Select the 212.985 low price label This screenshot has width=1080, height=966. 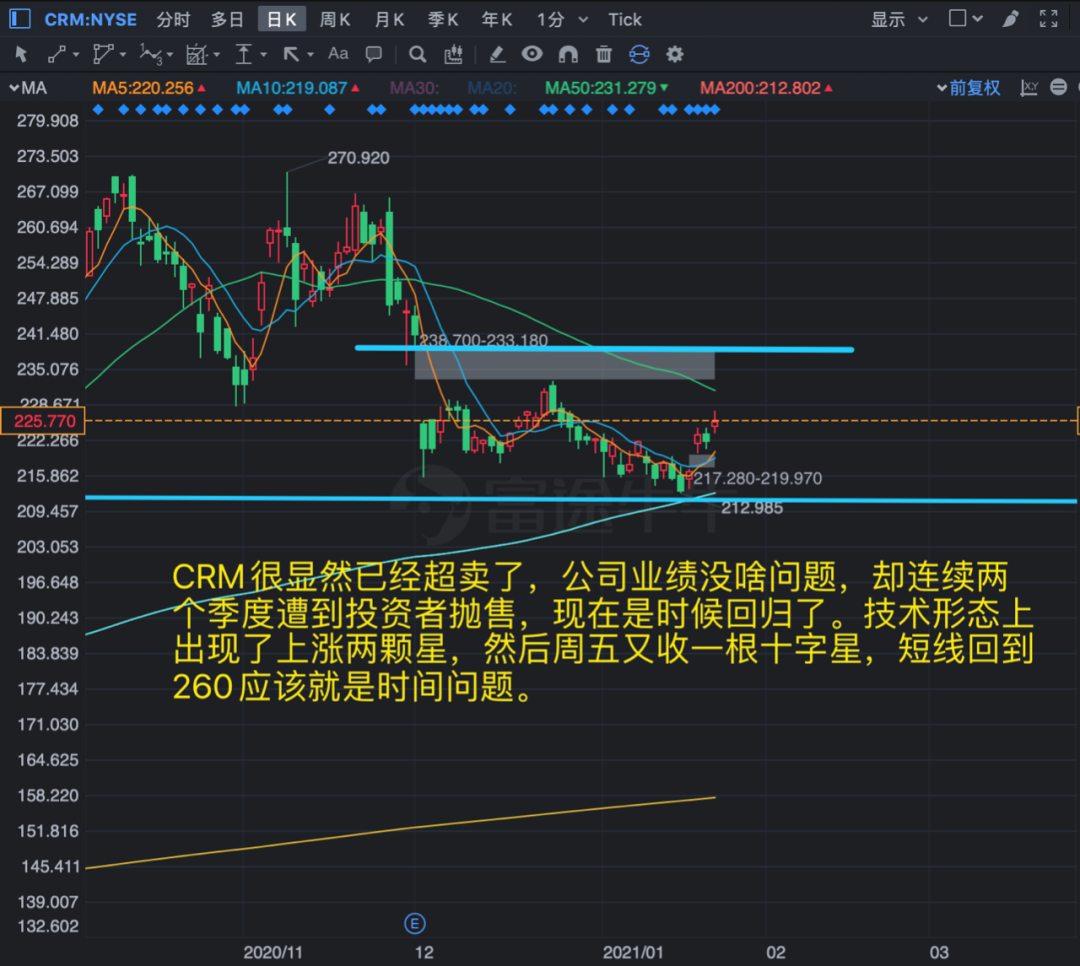point(752,508)
